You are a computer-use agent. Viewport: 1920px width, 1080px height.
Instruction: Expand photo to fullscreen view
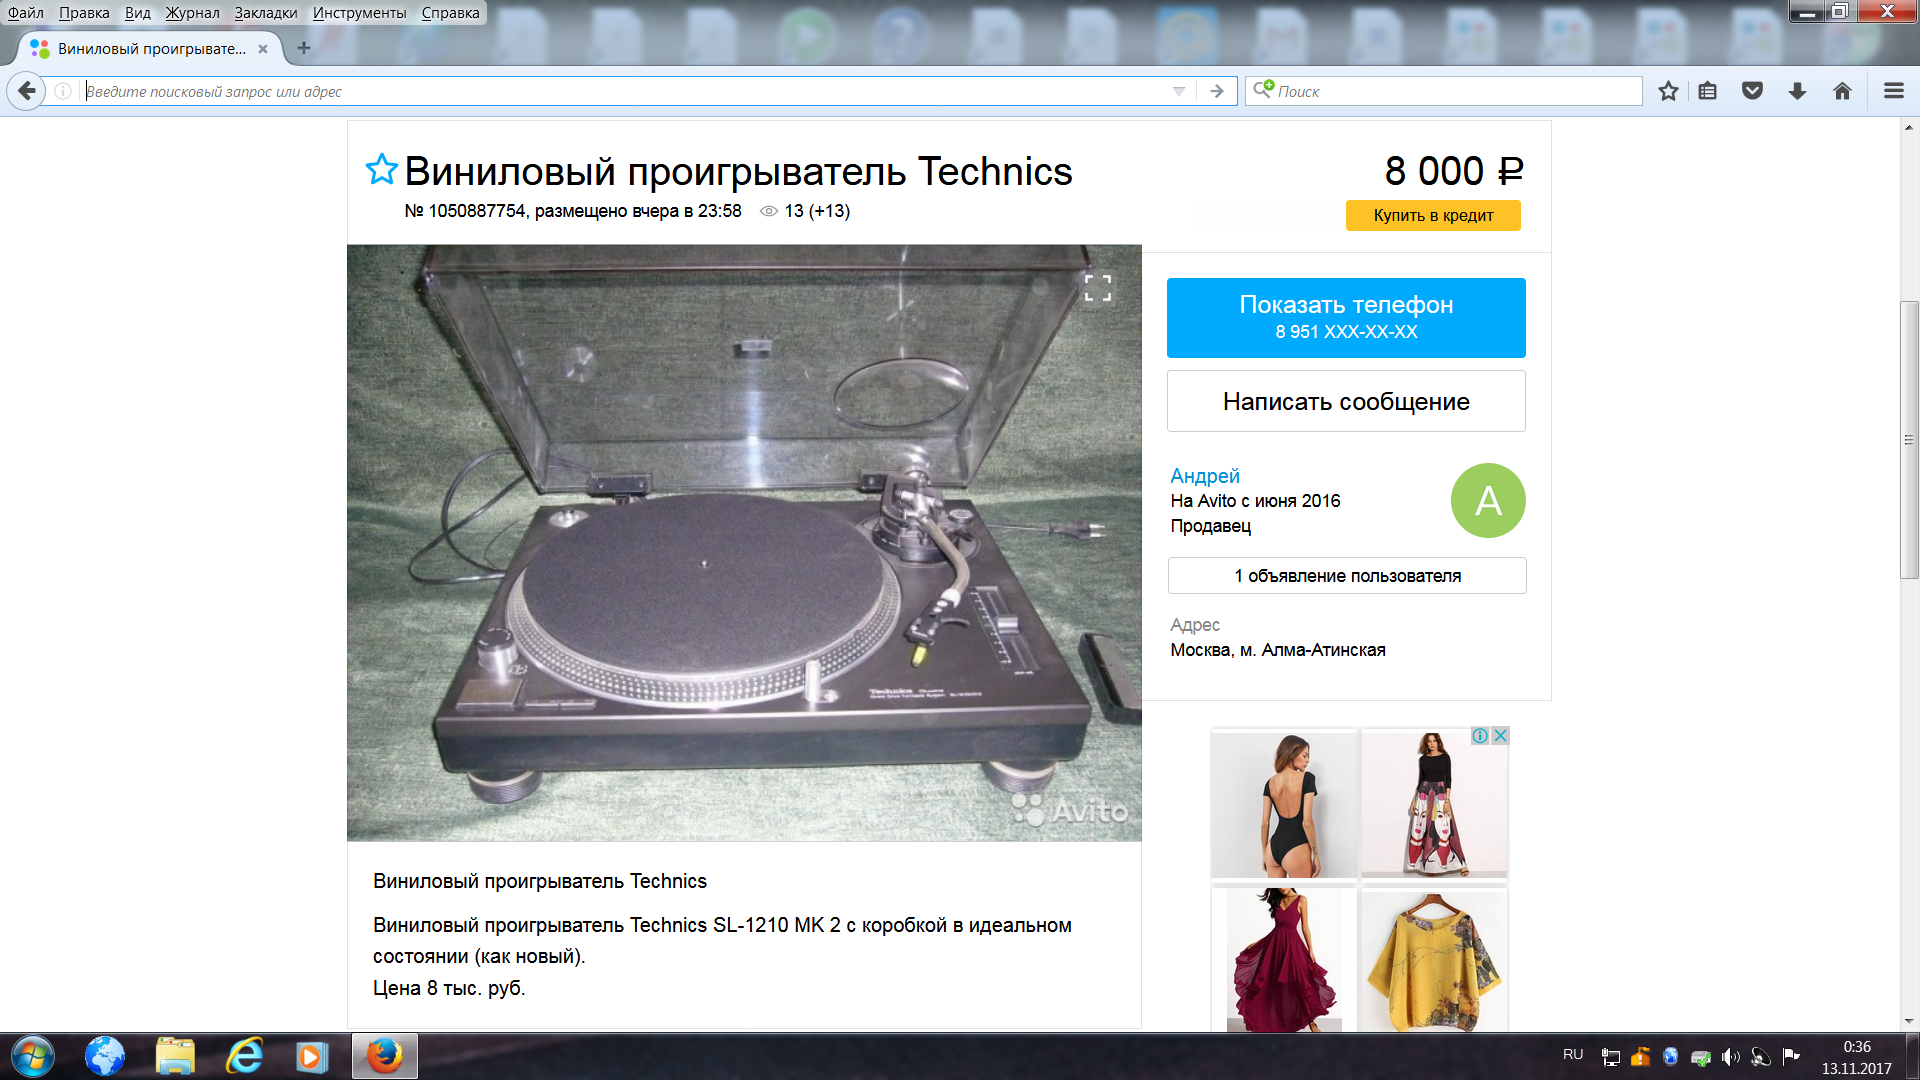(1098, 288)
